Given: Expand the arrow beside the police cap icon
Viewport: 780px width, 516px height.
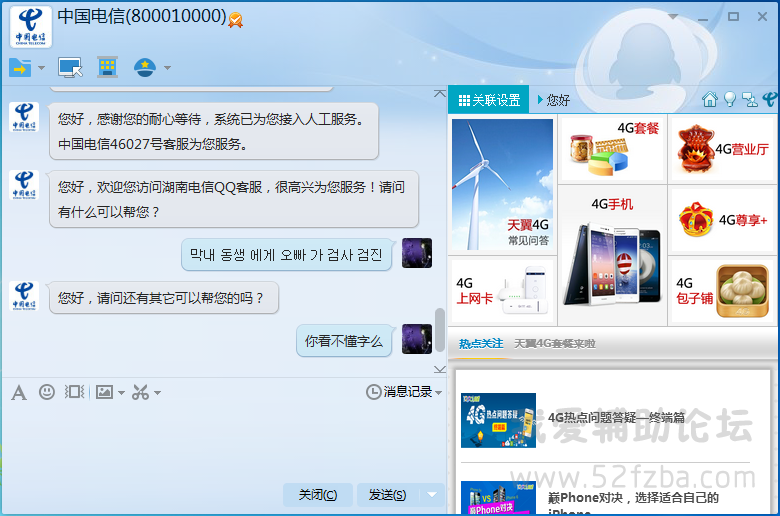Looking at the screenshot, I should click(168, 68).
